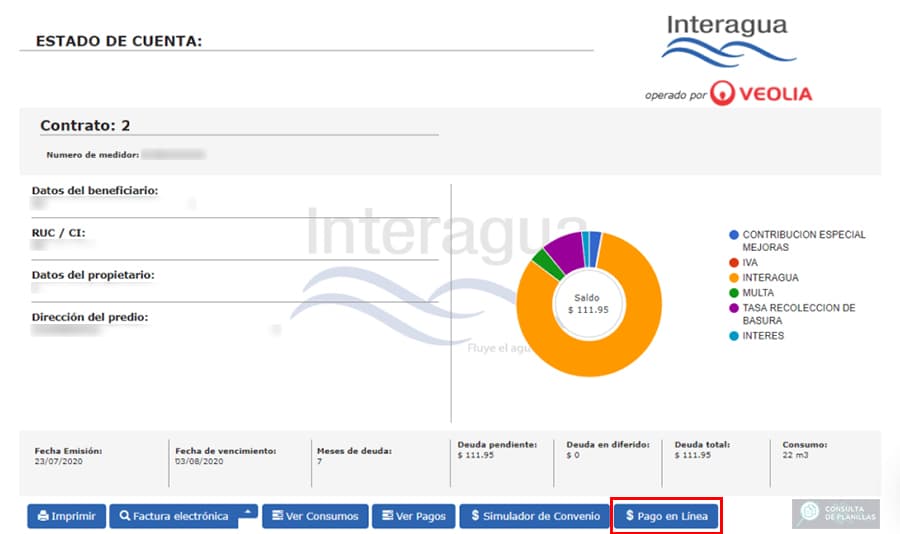This screenshot has width=900, height=534.
Task: Expand the Factura electrónica arrow dropdown
Action: coord(248,511)
